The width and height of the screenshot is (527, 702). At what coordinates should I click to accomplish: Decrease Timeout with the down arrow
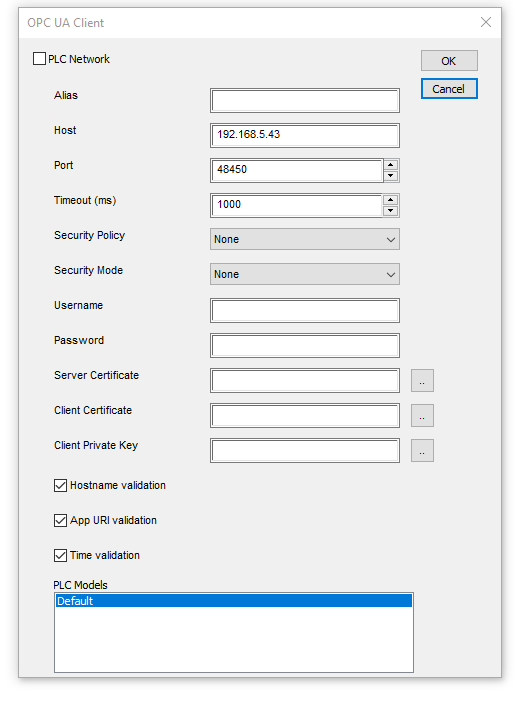tap(391, 210)
